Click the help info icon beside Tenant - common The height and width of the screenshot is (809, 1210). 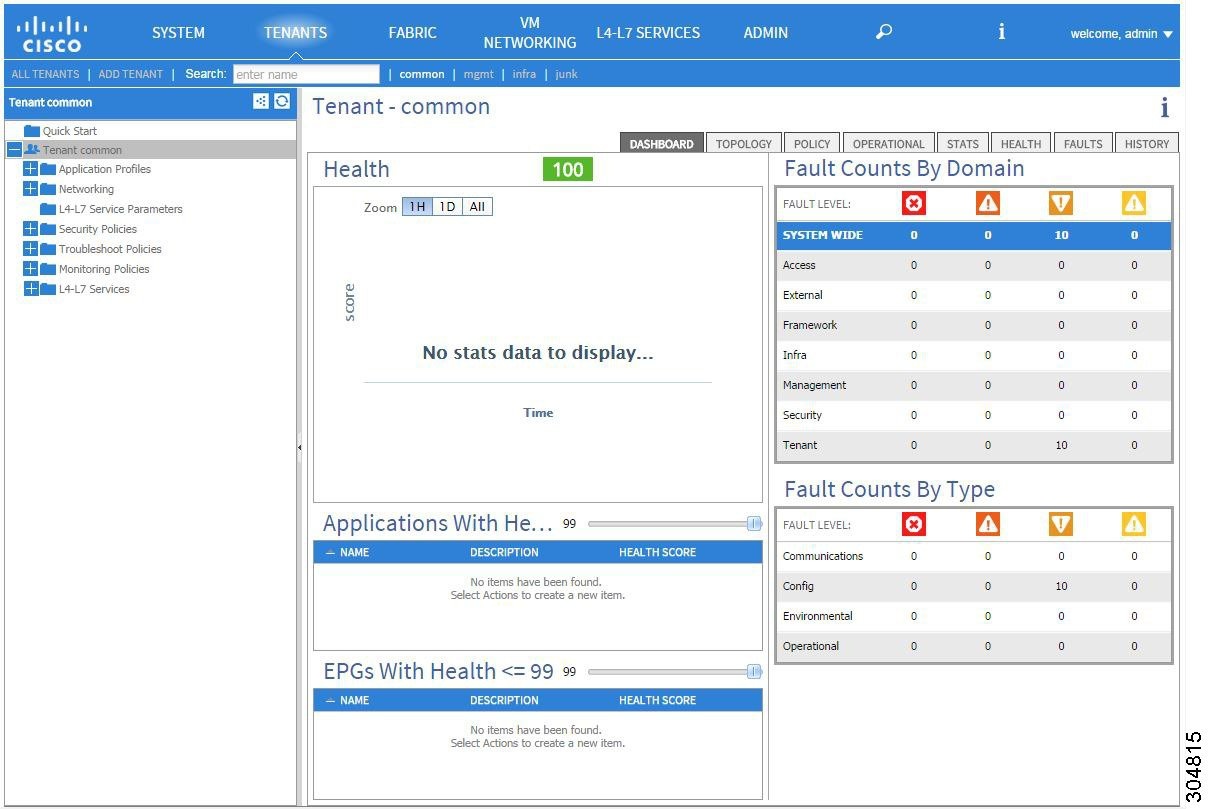pos(1164,108)
